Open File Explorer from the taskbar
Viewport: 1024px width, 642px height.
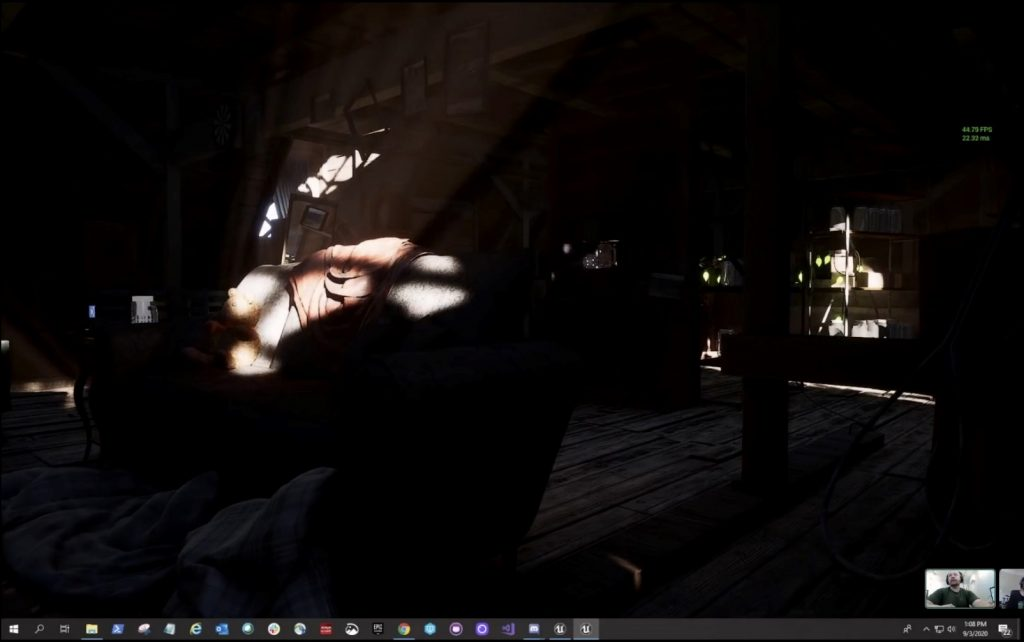(x=91, y=629)
